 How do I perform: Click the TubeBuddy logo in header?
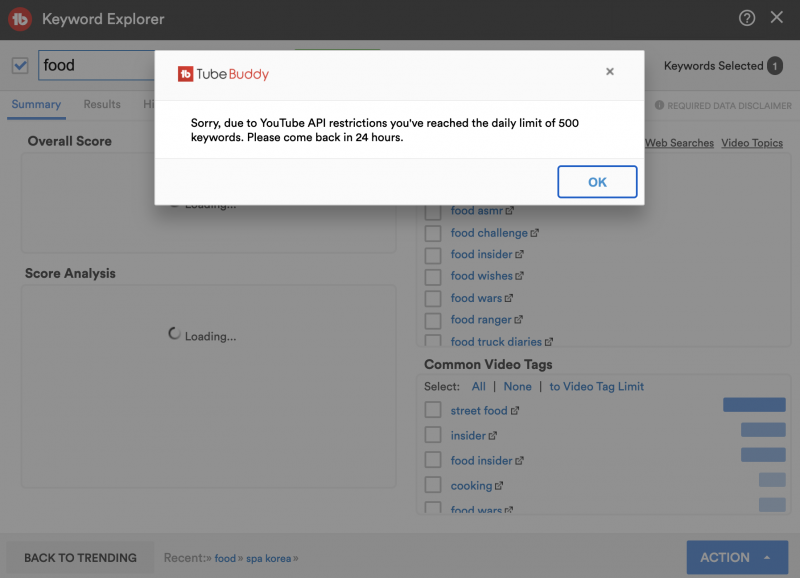click(20, 19)
